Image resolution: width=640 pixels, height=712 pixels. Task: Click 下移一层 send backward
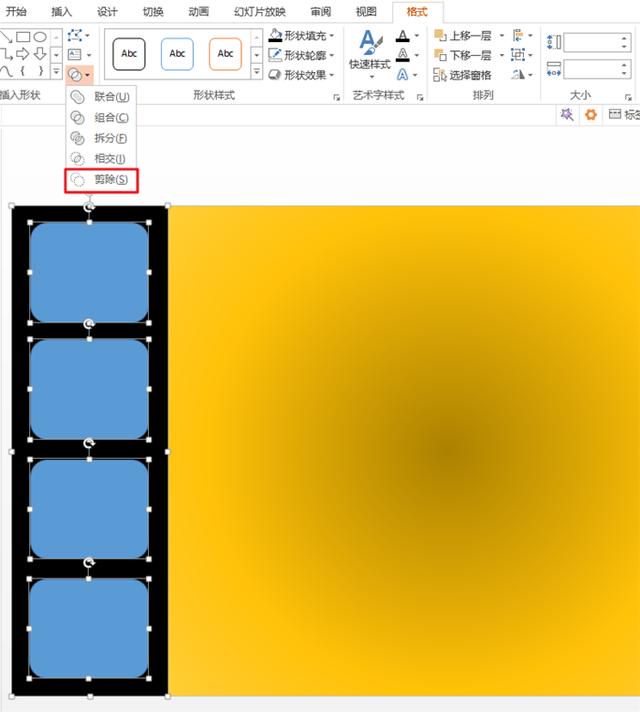(463, 55)
